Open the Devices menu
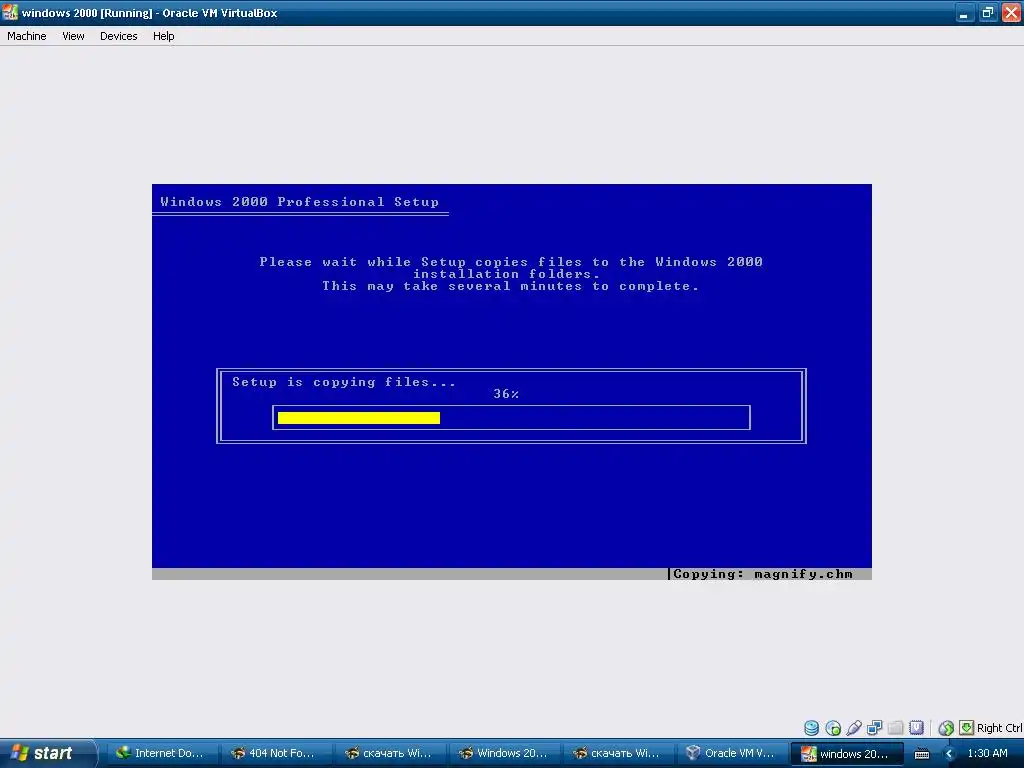 pos(118,36)
